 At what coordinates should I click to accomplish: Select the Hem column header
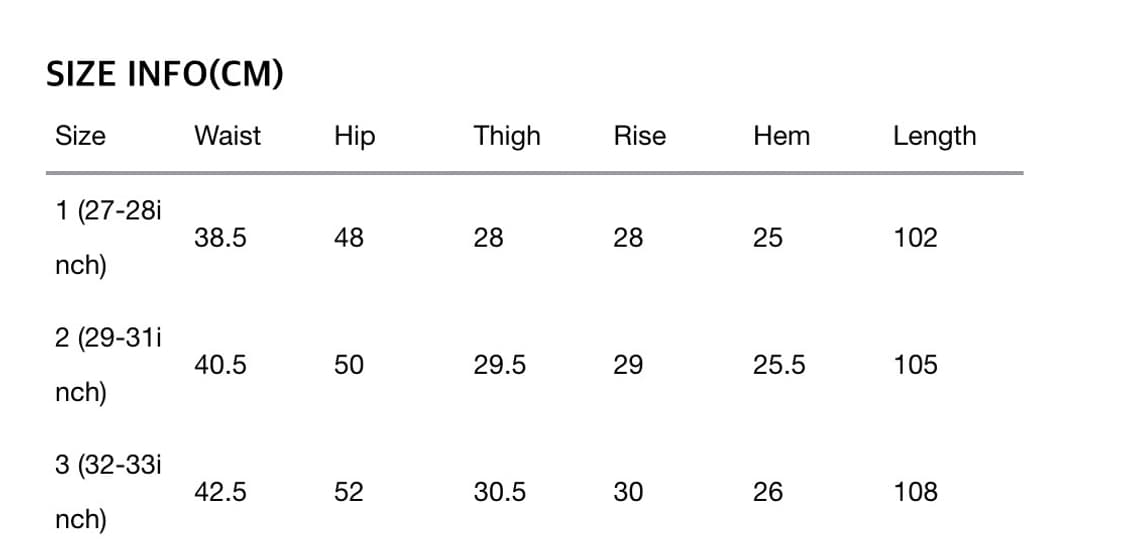point(781,136)
